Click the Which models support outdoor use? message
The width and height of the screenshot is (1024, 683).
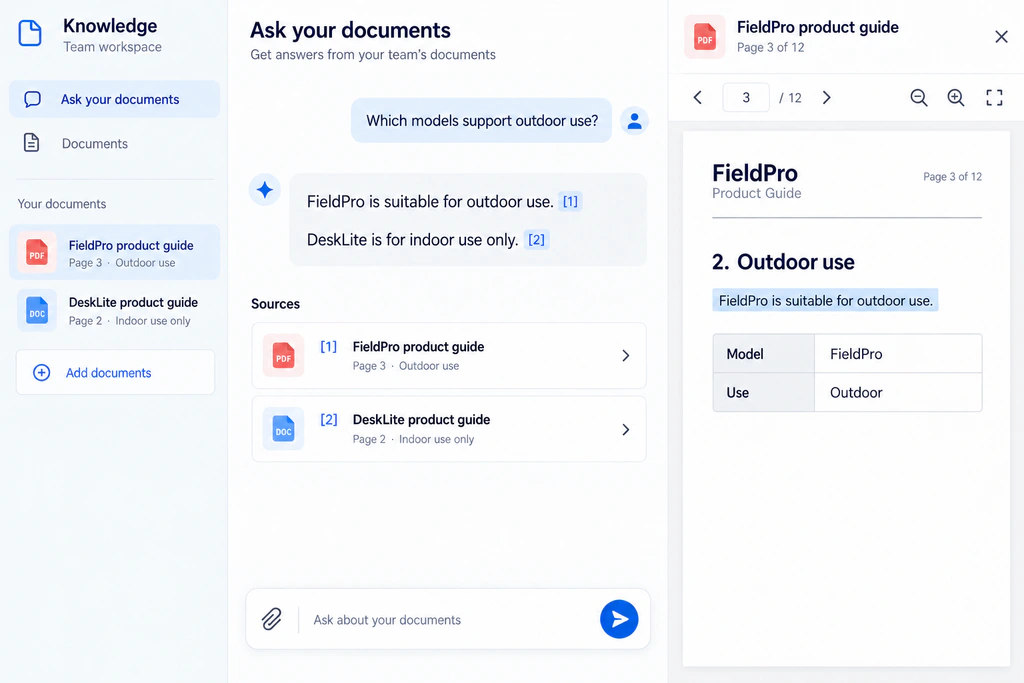click(481, 121)
